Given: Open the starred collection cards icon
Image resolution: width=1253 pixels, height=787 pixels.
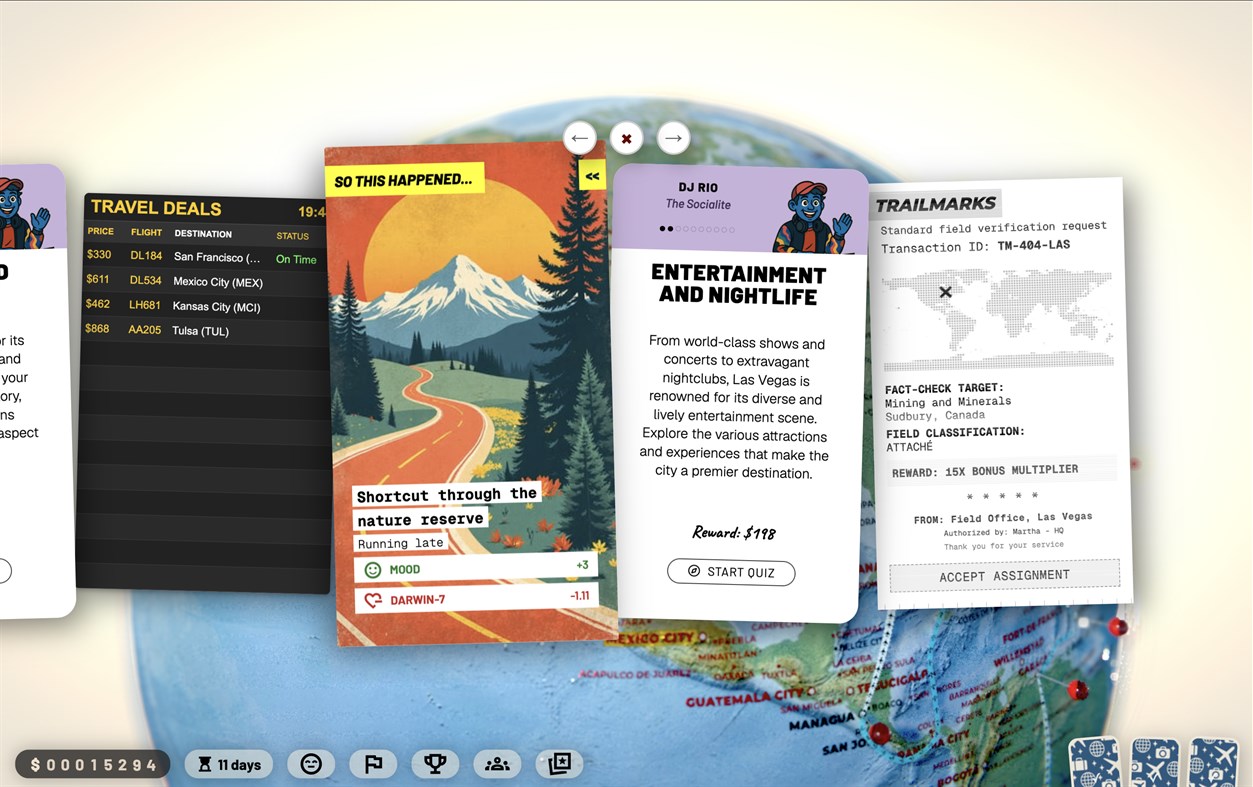Looking at the screenshot, I should coord(559,764).
